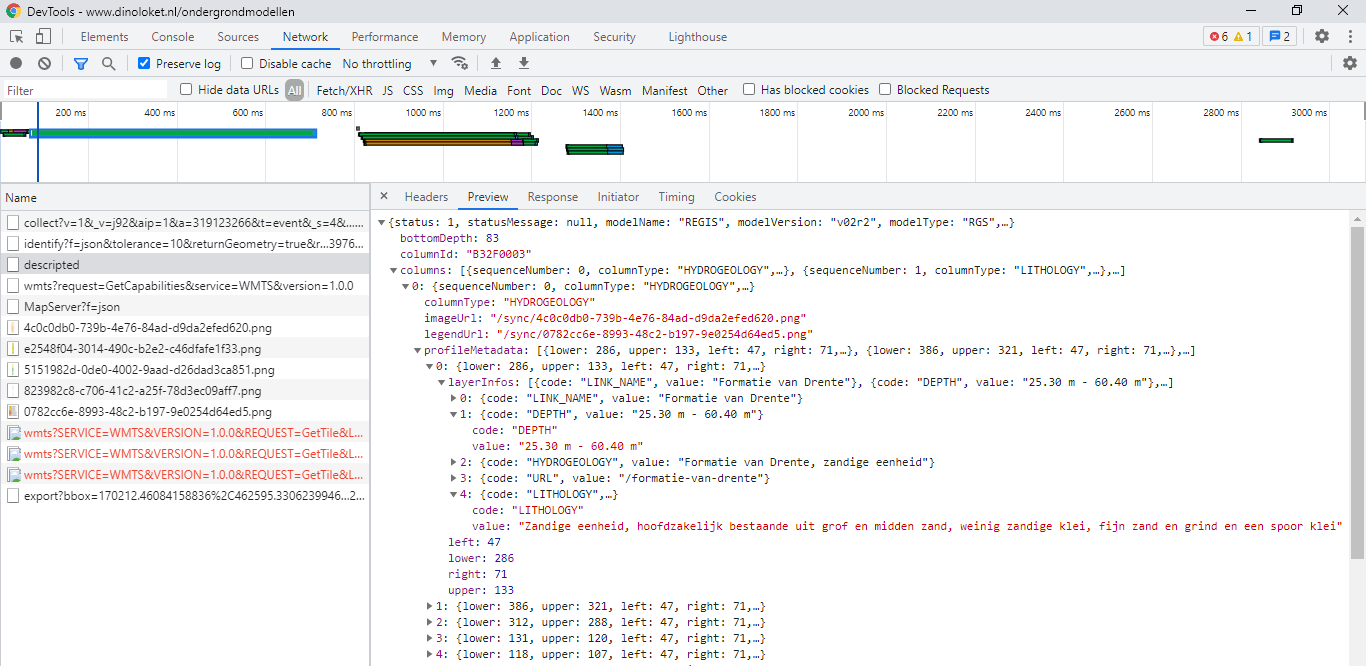Export HAR file download arrow
Image resolution: width=1366 pixels, height=666 pixels.
click(x=523, y=63)
